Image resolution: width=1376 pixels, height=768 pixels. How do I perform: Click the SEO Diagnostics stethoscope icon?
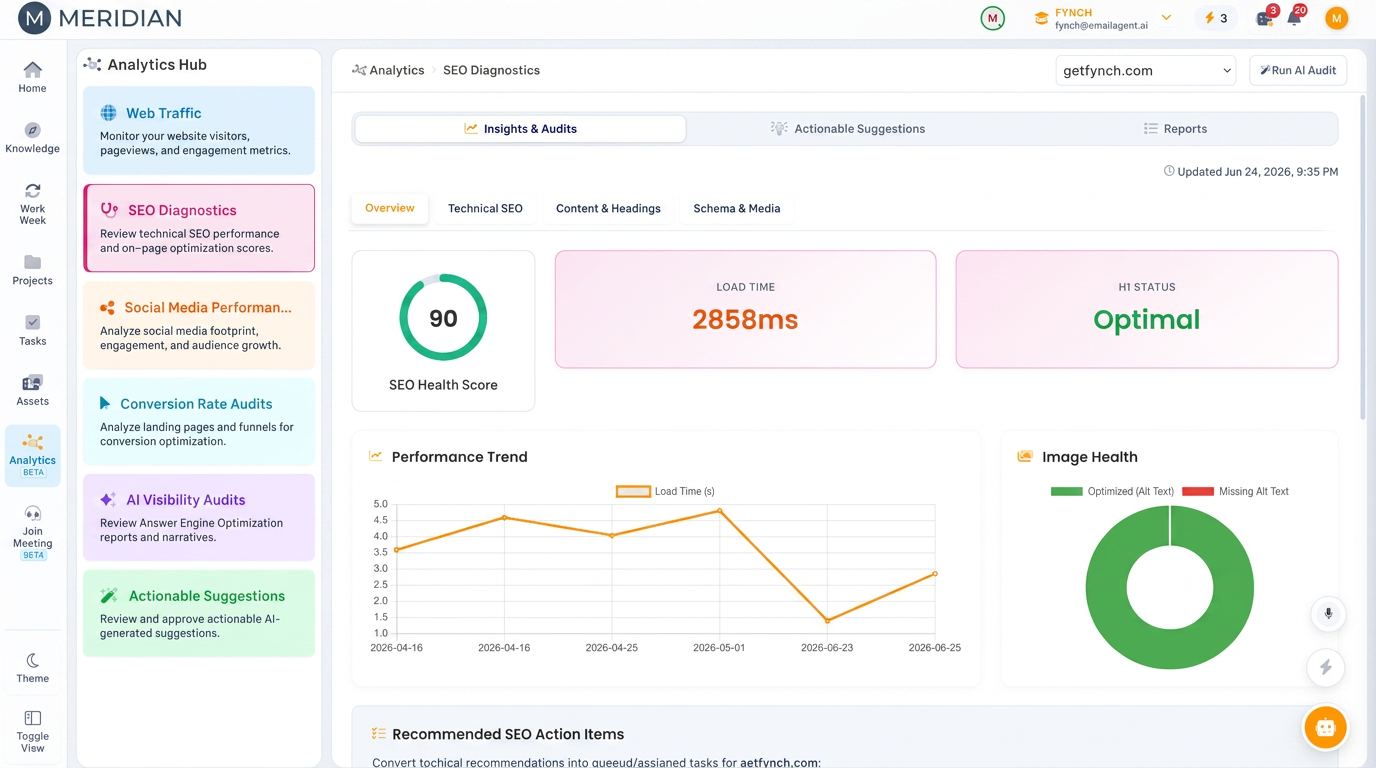[110, 210]
